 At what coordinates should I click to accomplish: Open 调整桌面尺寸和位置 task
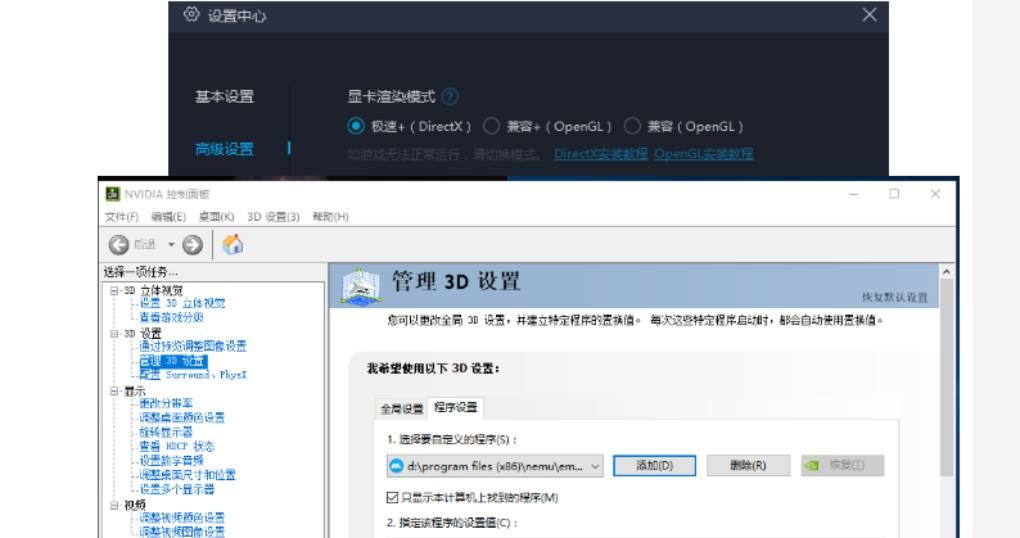pyautogui.click(x=187, y=475)
